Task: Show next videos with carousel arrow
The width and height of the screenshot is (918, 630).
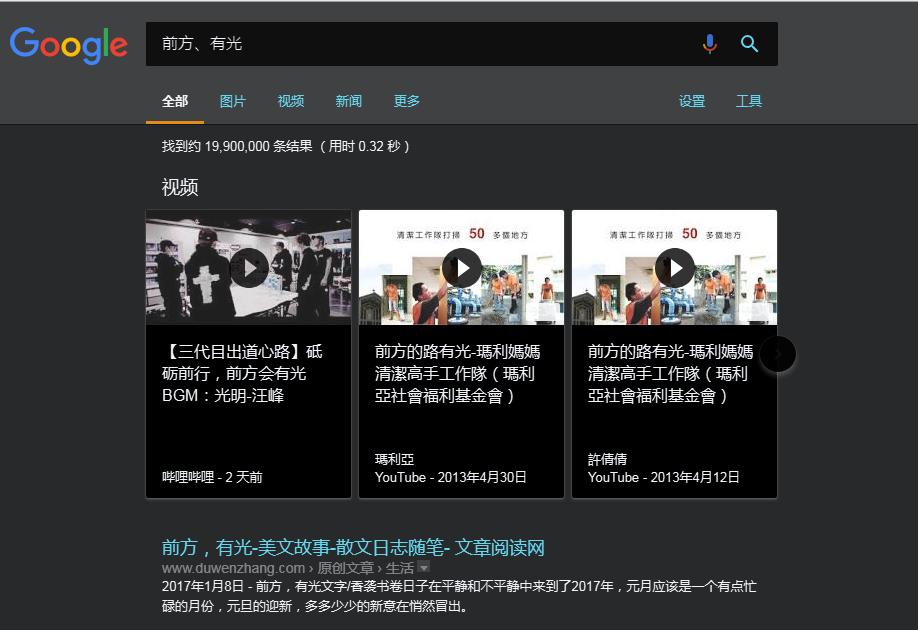Action: pos(778,354)
